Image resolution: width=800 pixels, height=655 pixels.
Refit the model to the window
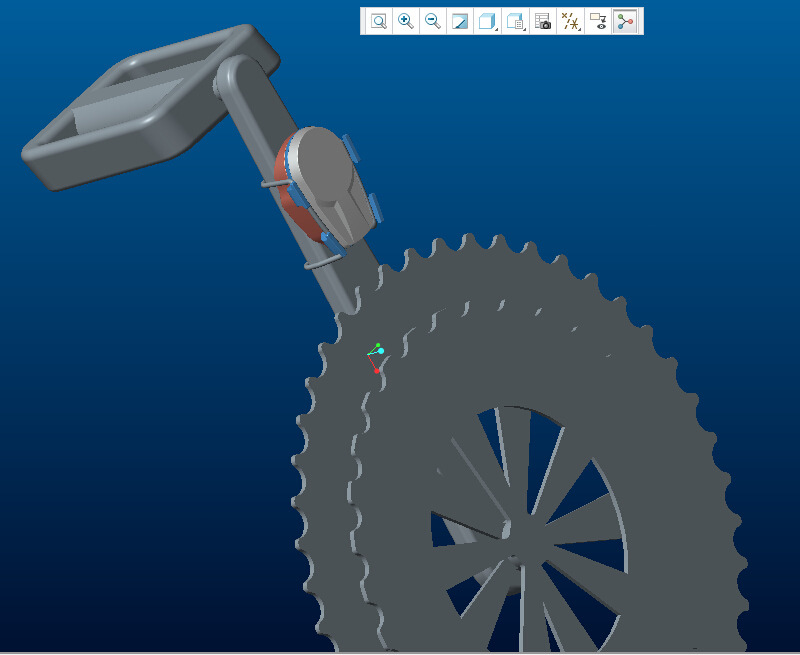(x=379, y=21)
